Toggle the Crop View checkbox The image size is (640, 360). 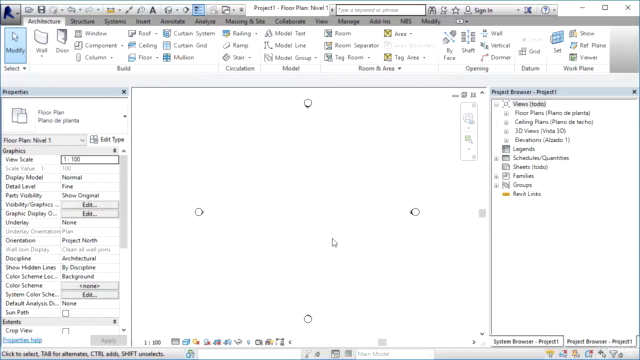click(66, 331)
